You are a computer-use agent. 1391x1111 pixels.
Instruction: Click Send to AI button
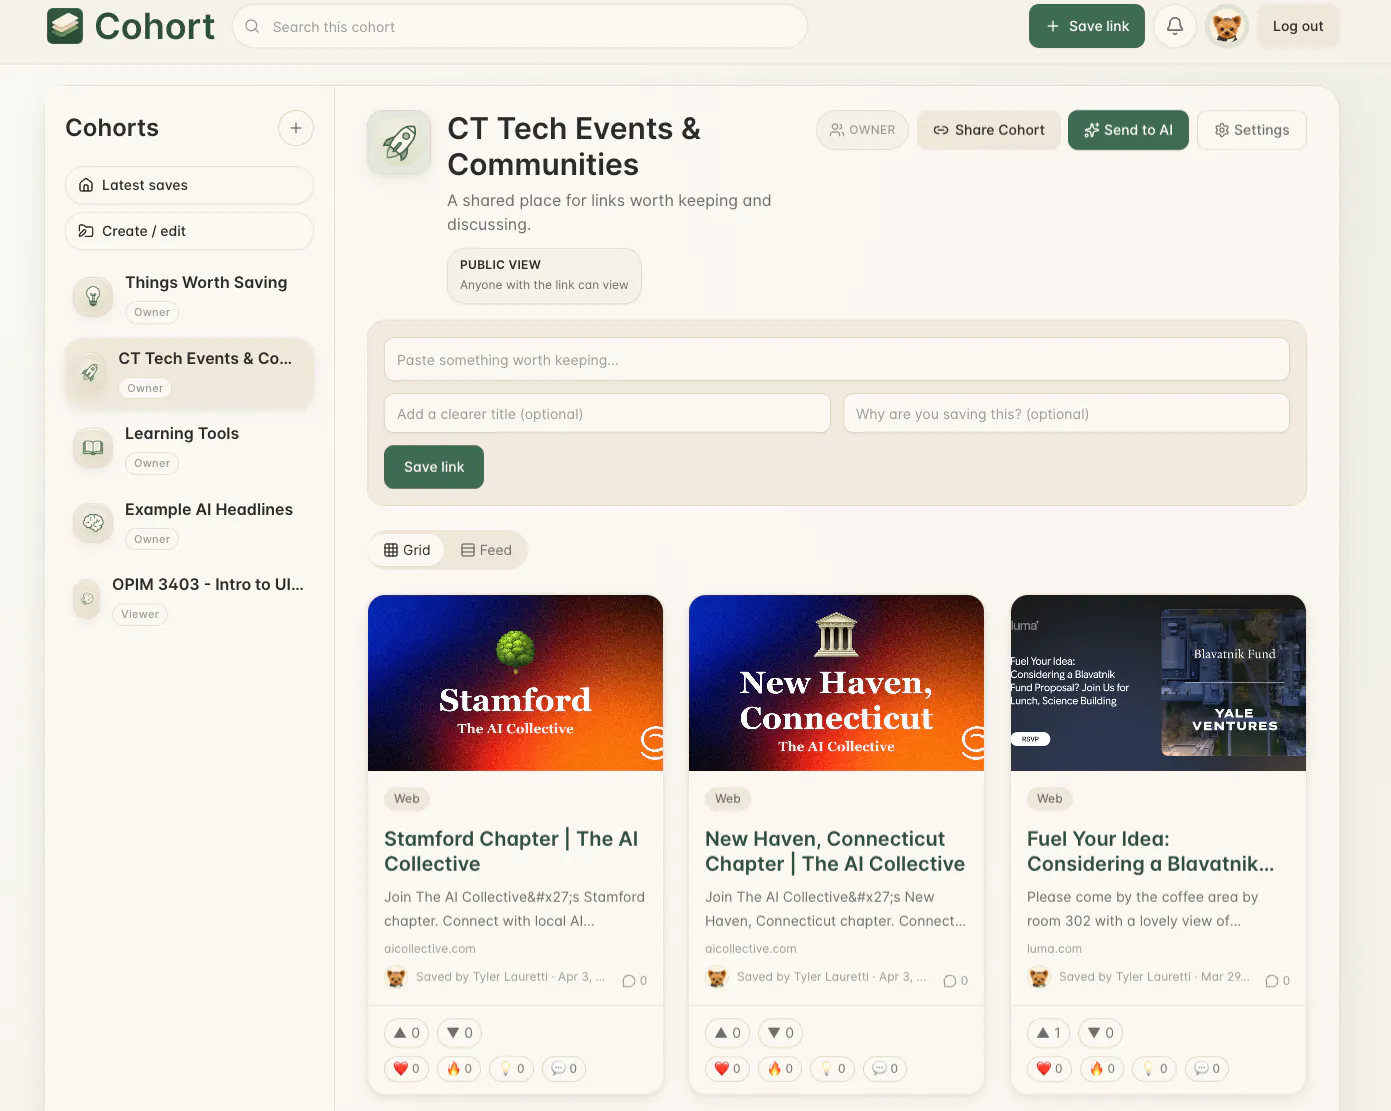point(1128,130)
